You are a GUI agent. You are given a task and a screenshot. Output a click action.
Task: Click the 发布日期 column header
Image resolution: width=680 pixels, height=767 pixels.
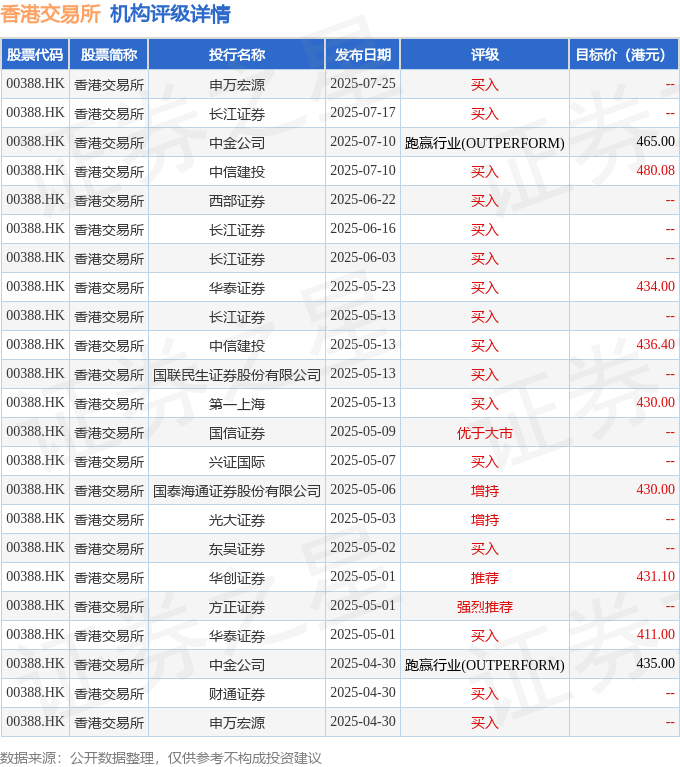363,54
